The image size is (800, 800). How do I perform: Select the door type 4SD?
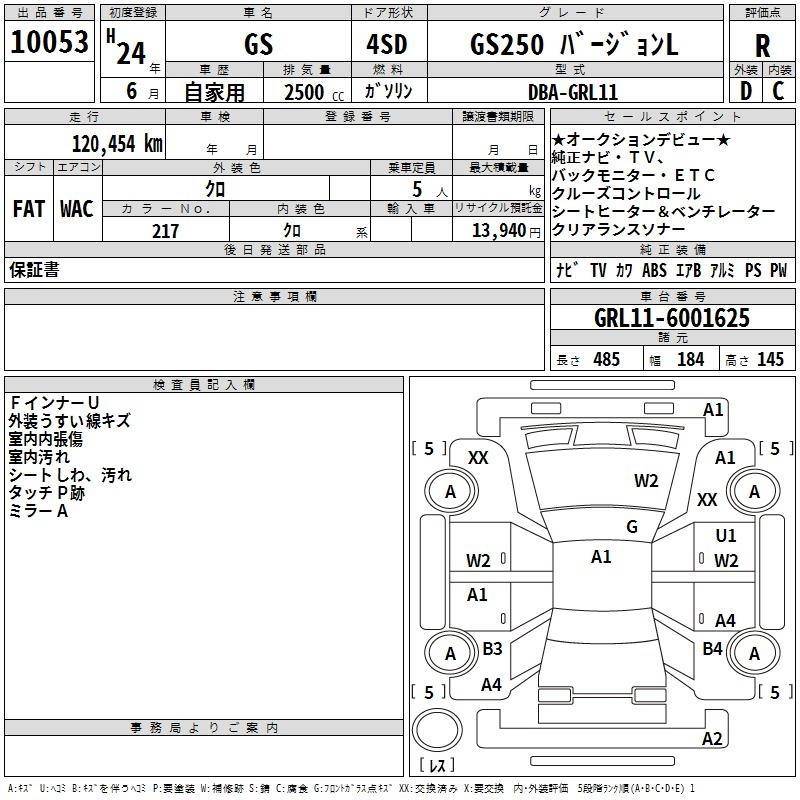(387, 44)
